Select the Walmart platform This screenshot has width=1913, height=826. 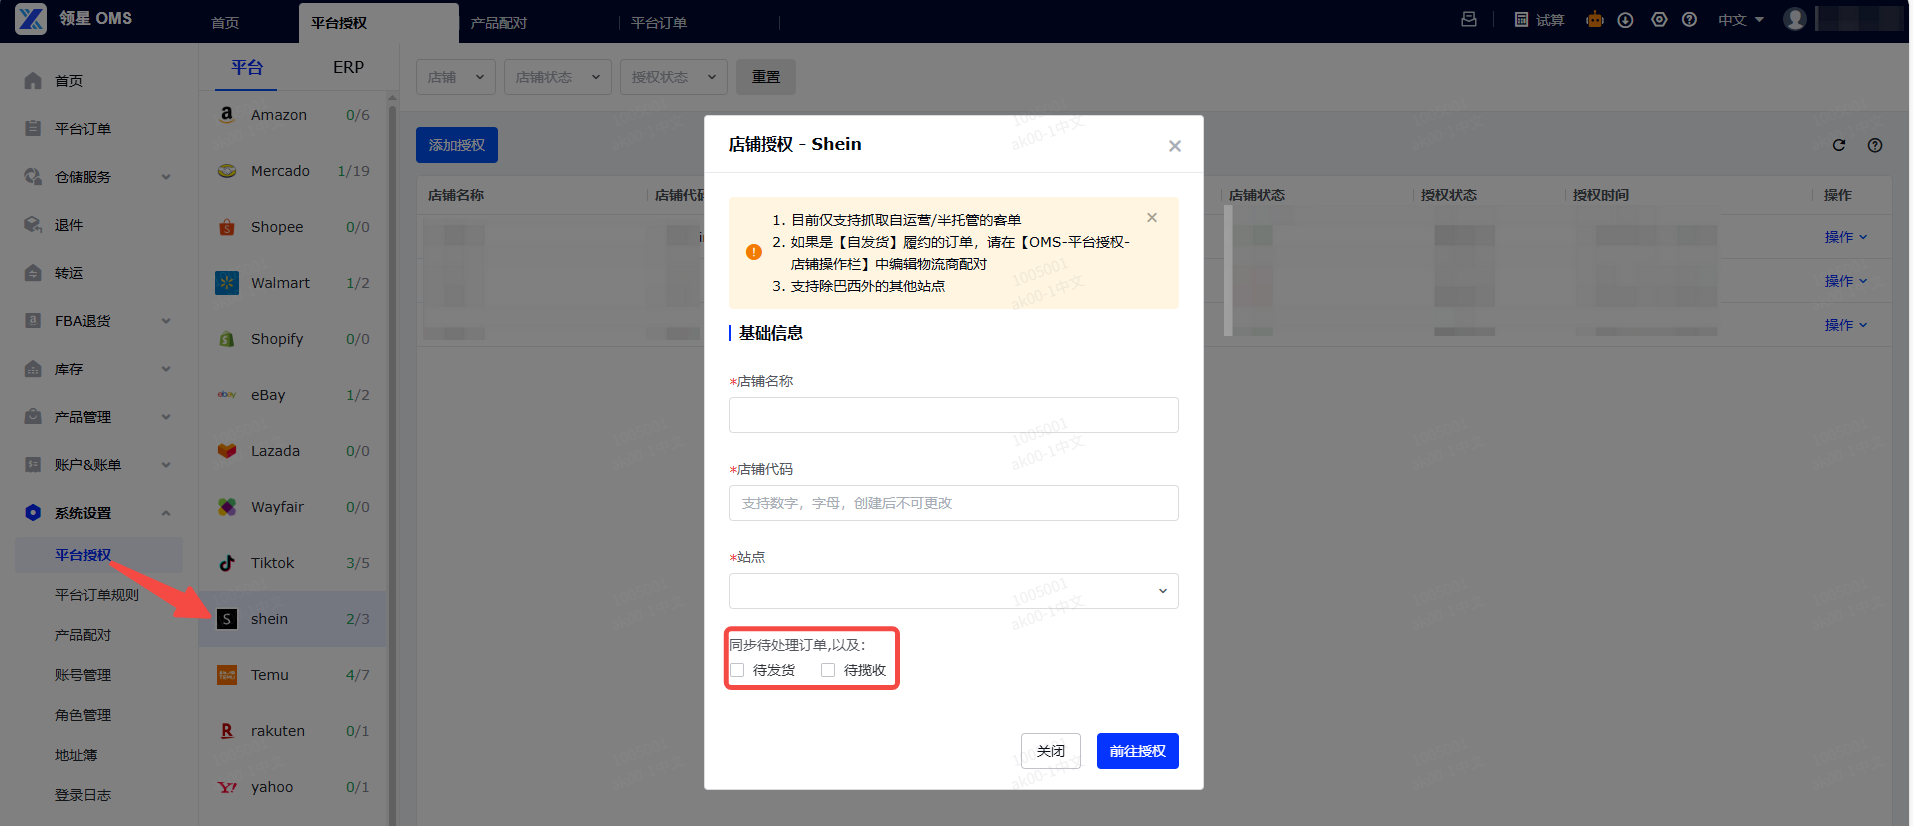tap(292, 283)
